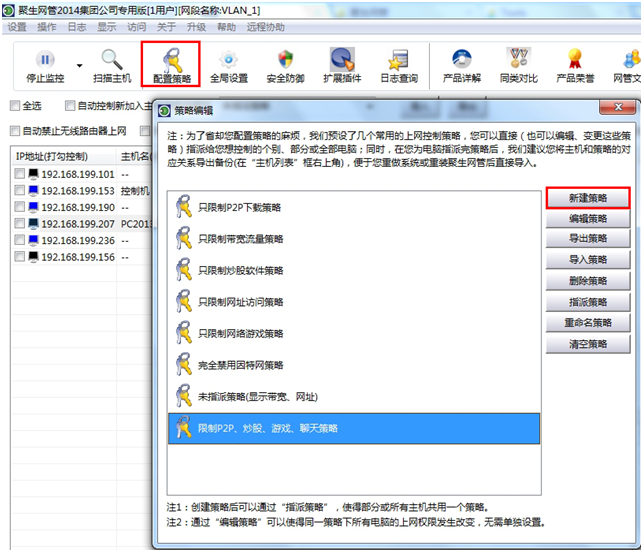Viewport: 644px width, 552px height.
Task: Open the 扫描主机 scan tool
Action: tap(110, 59)
